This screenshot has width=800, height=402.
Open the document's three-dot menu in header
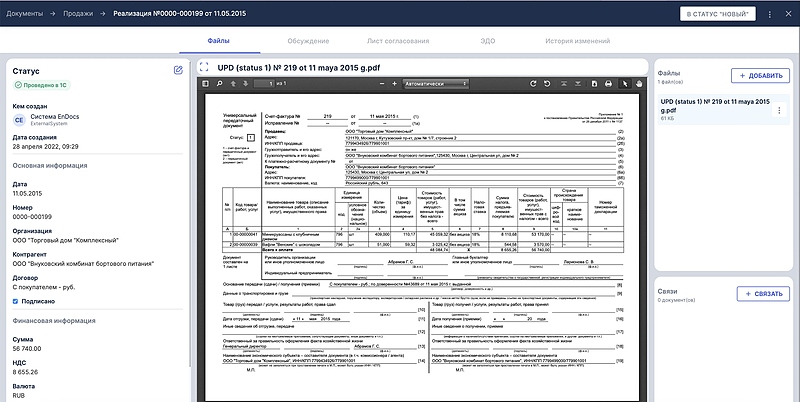[783, 14]
